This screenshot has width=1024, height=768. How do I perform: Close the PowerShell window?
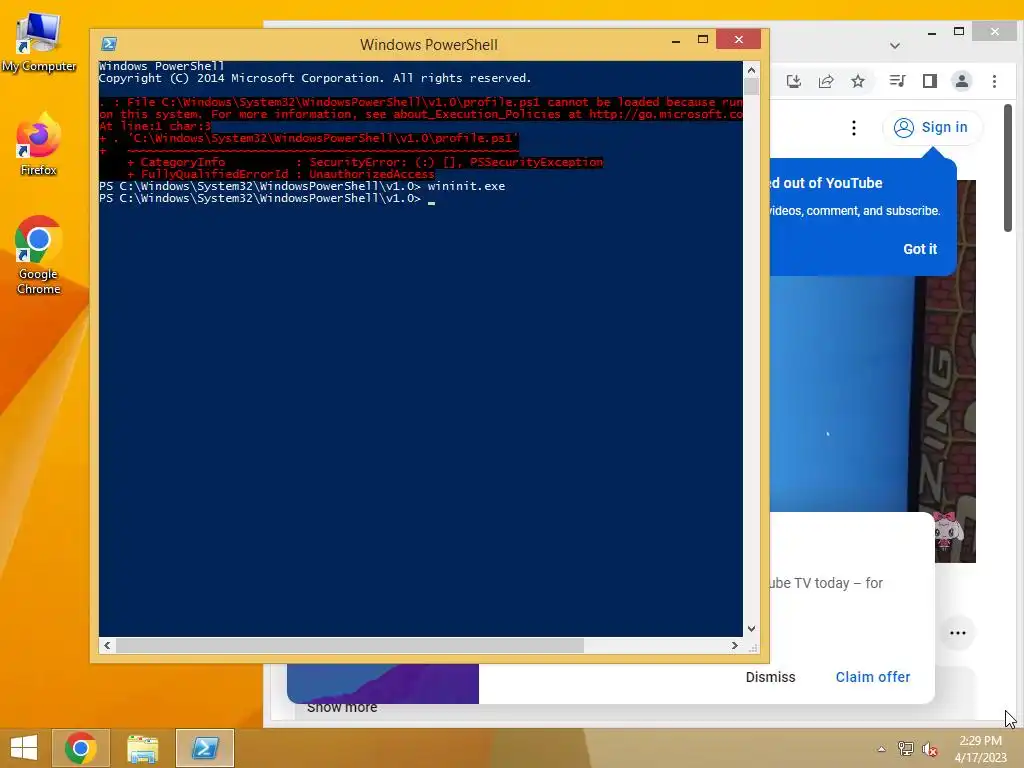[x=739, y=39]
